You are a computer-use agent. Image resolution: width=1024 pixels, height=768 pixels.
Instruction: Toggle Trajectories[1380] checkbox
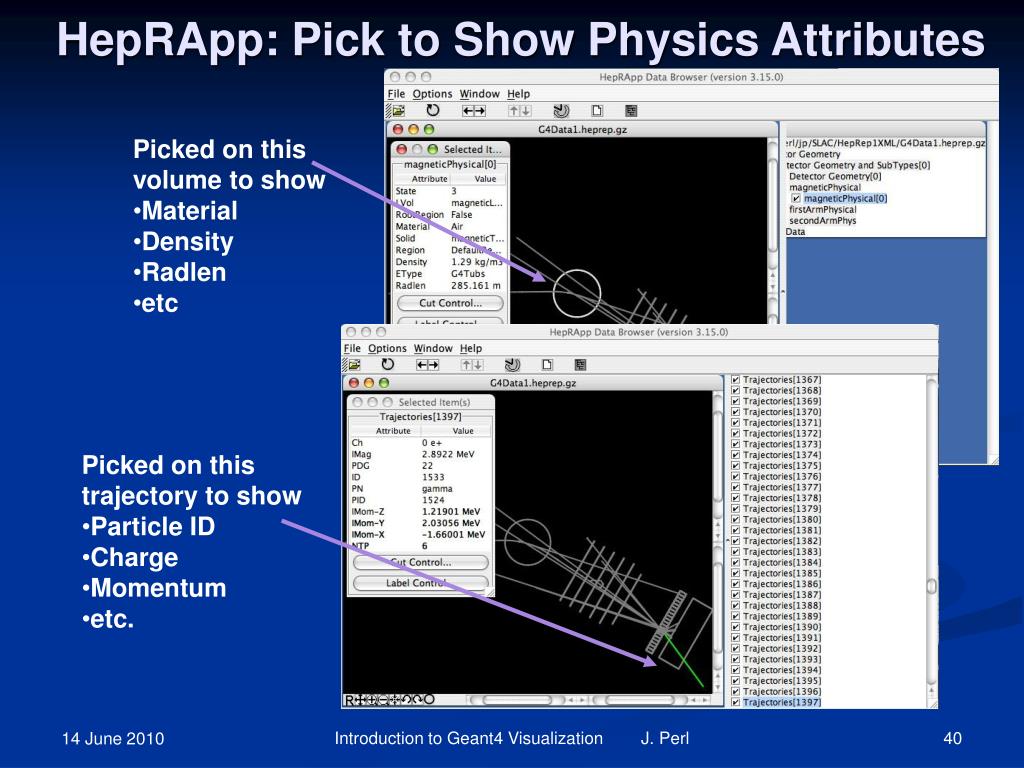click(736, 519)
